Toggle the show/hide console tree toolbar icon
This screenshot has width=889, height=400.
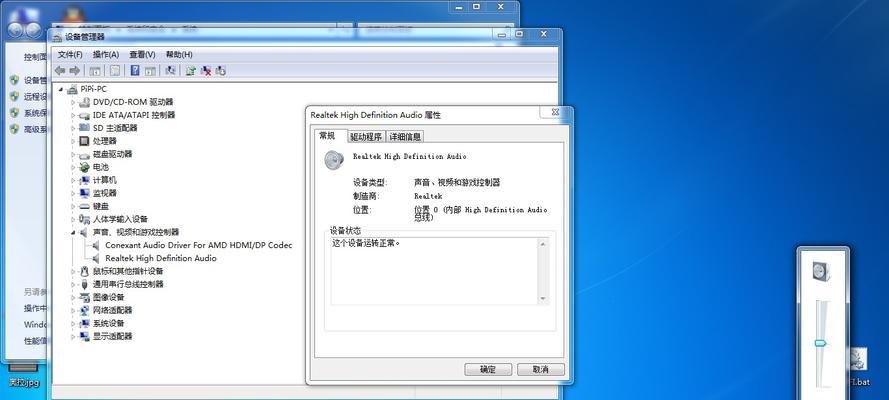coord(95,71)
